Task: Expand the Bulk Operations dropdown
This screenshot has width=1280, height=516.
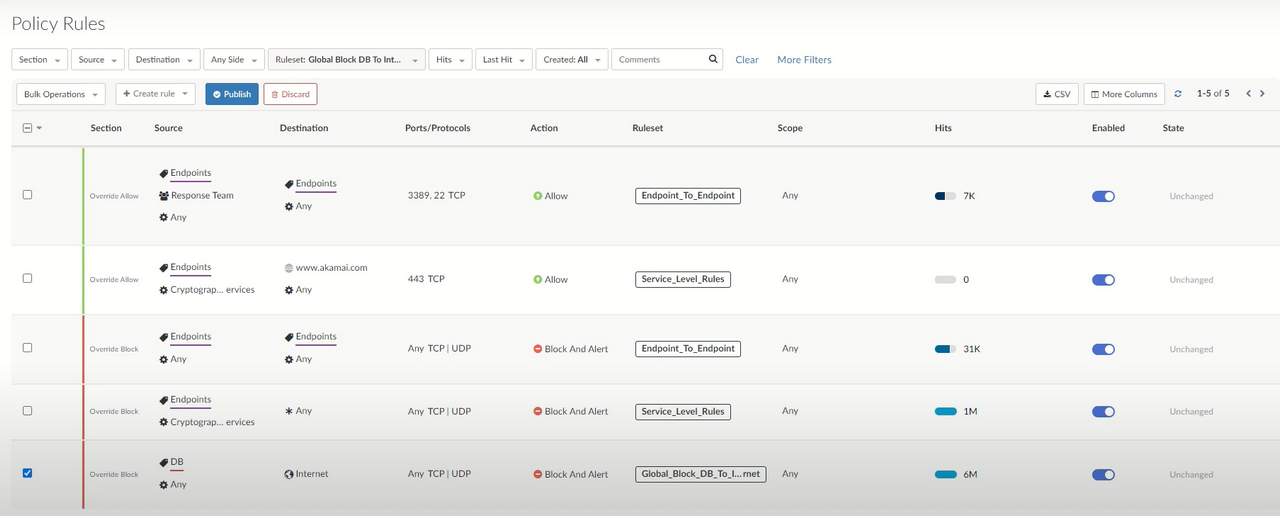Action: point(62,94)
